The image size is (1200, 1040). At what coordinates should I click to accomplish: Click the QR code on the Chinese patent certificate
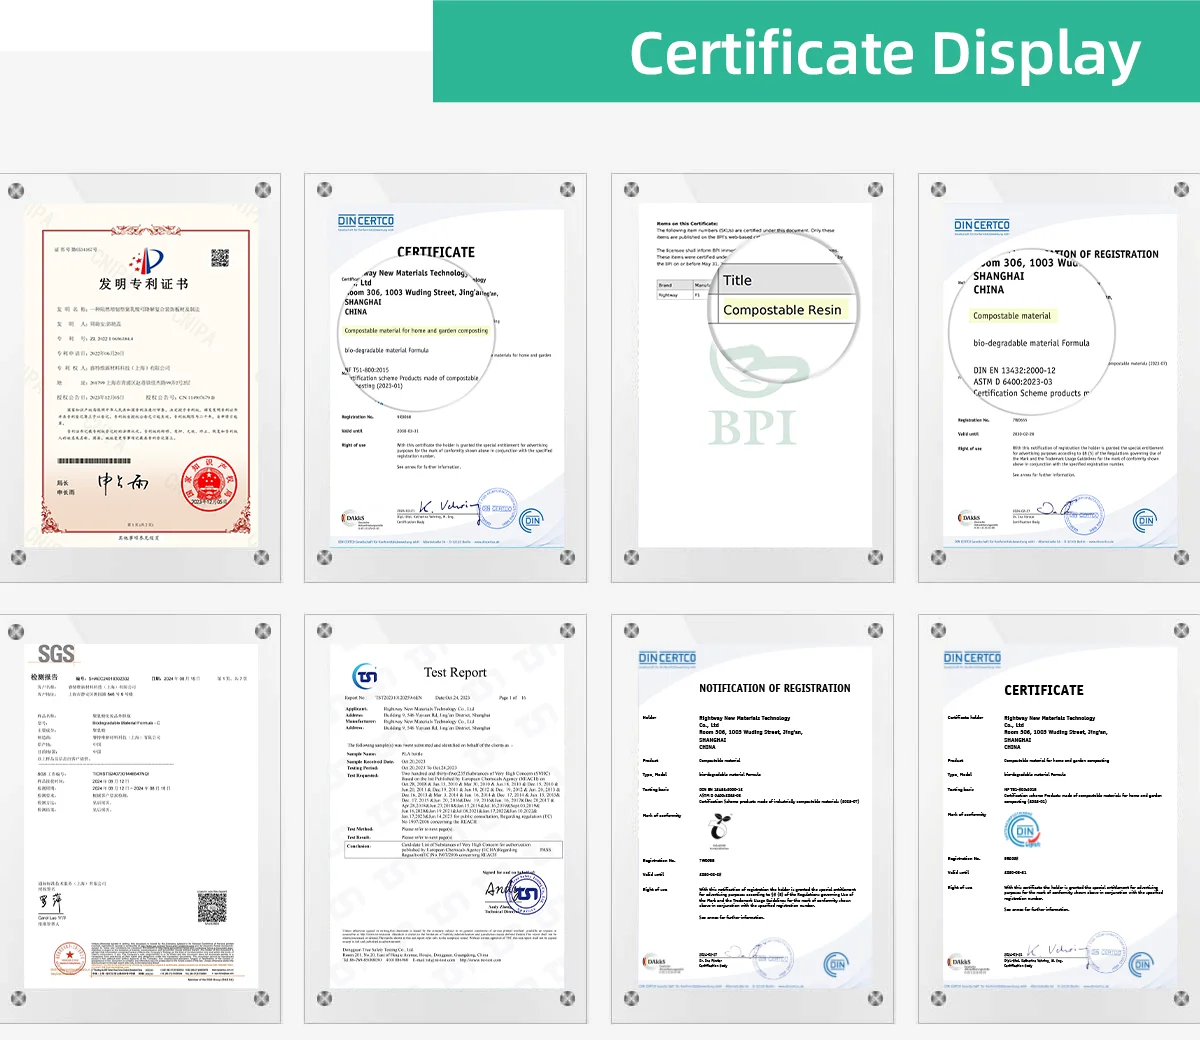tap(220, 258)
